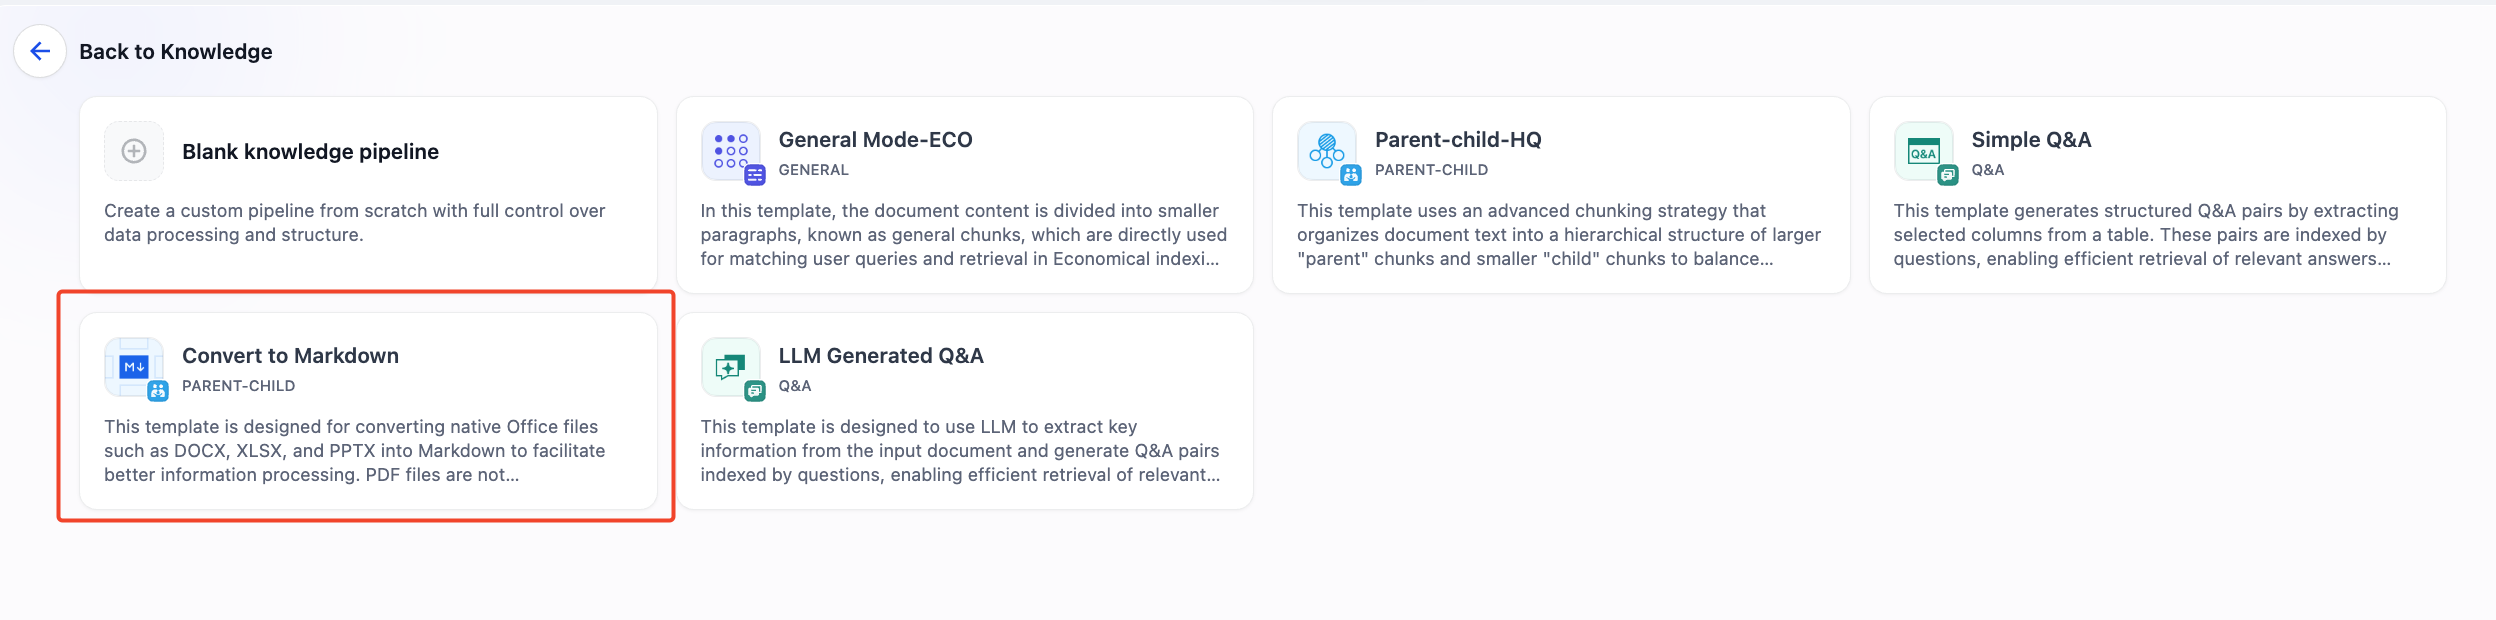Click the General Mode-ECO description text
Image resolution: width=2496 pixels, height=620 pixels.
coord(963,235)
